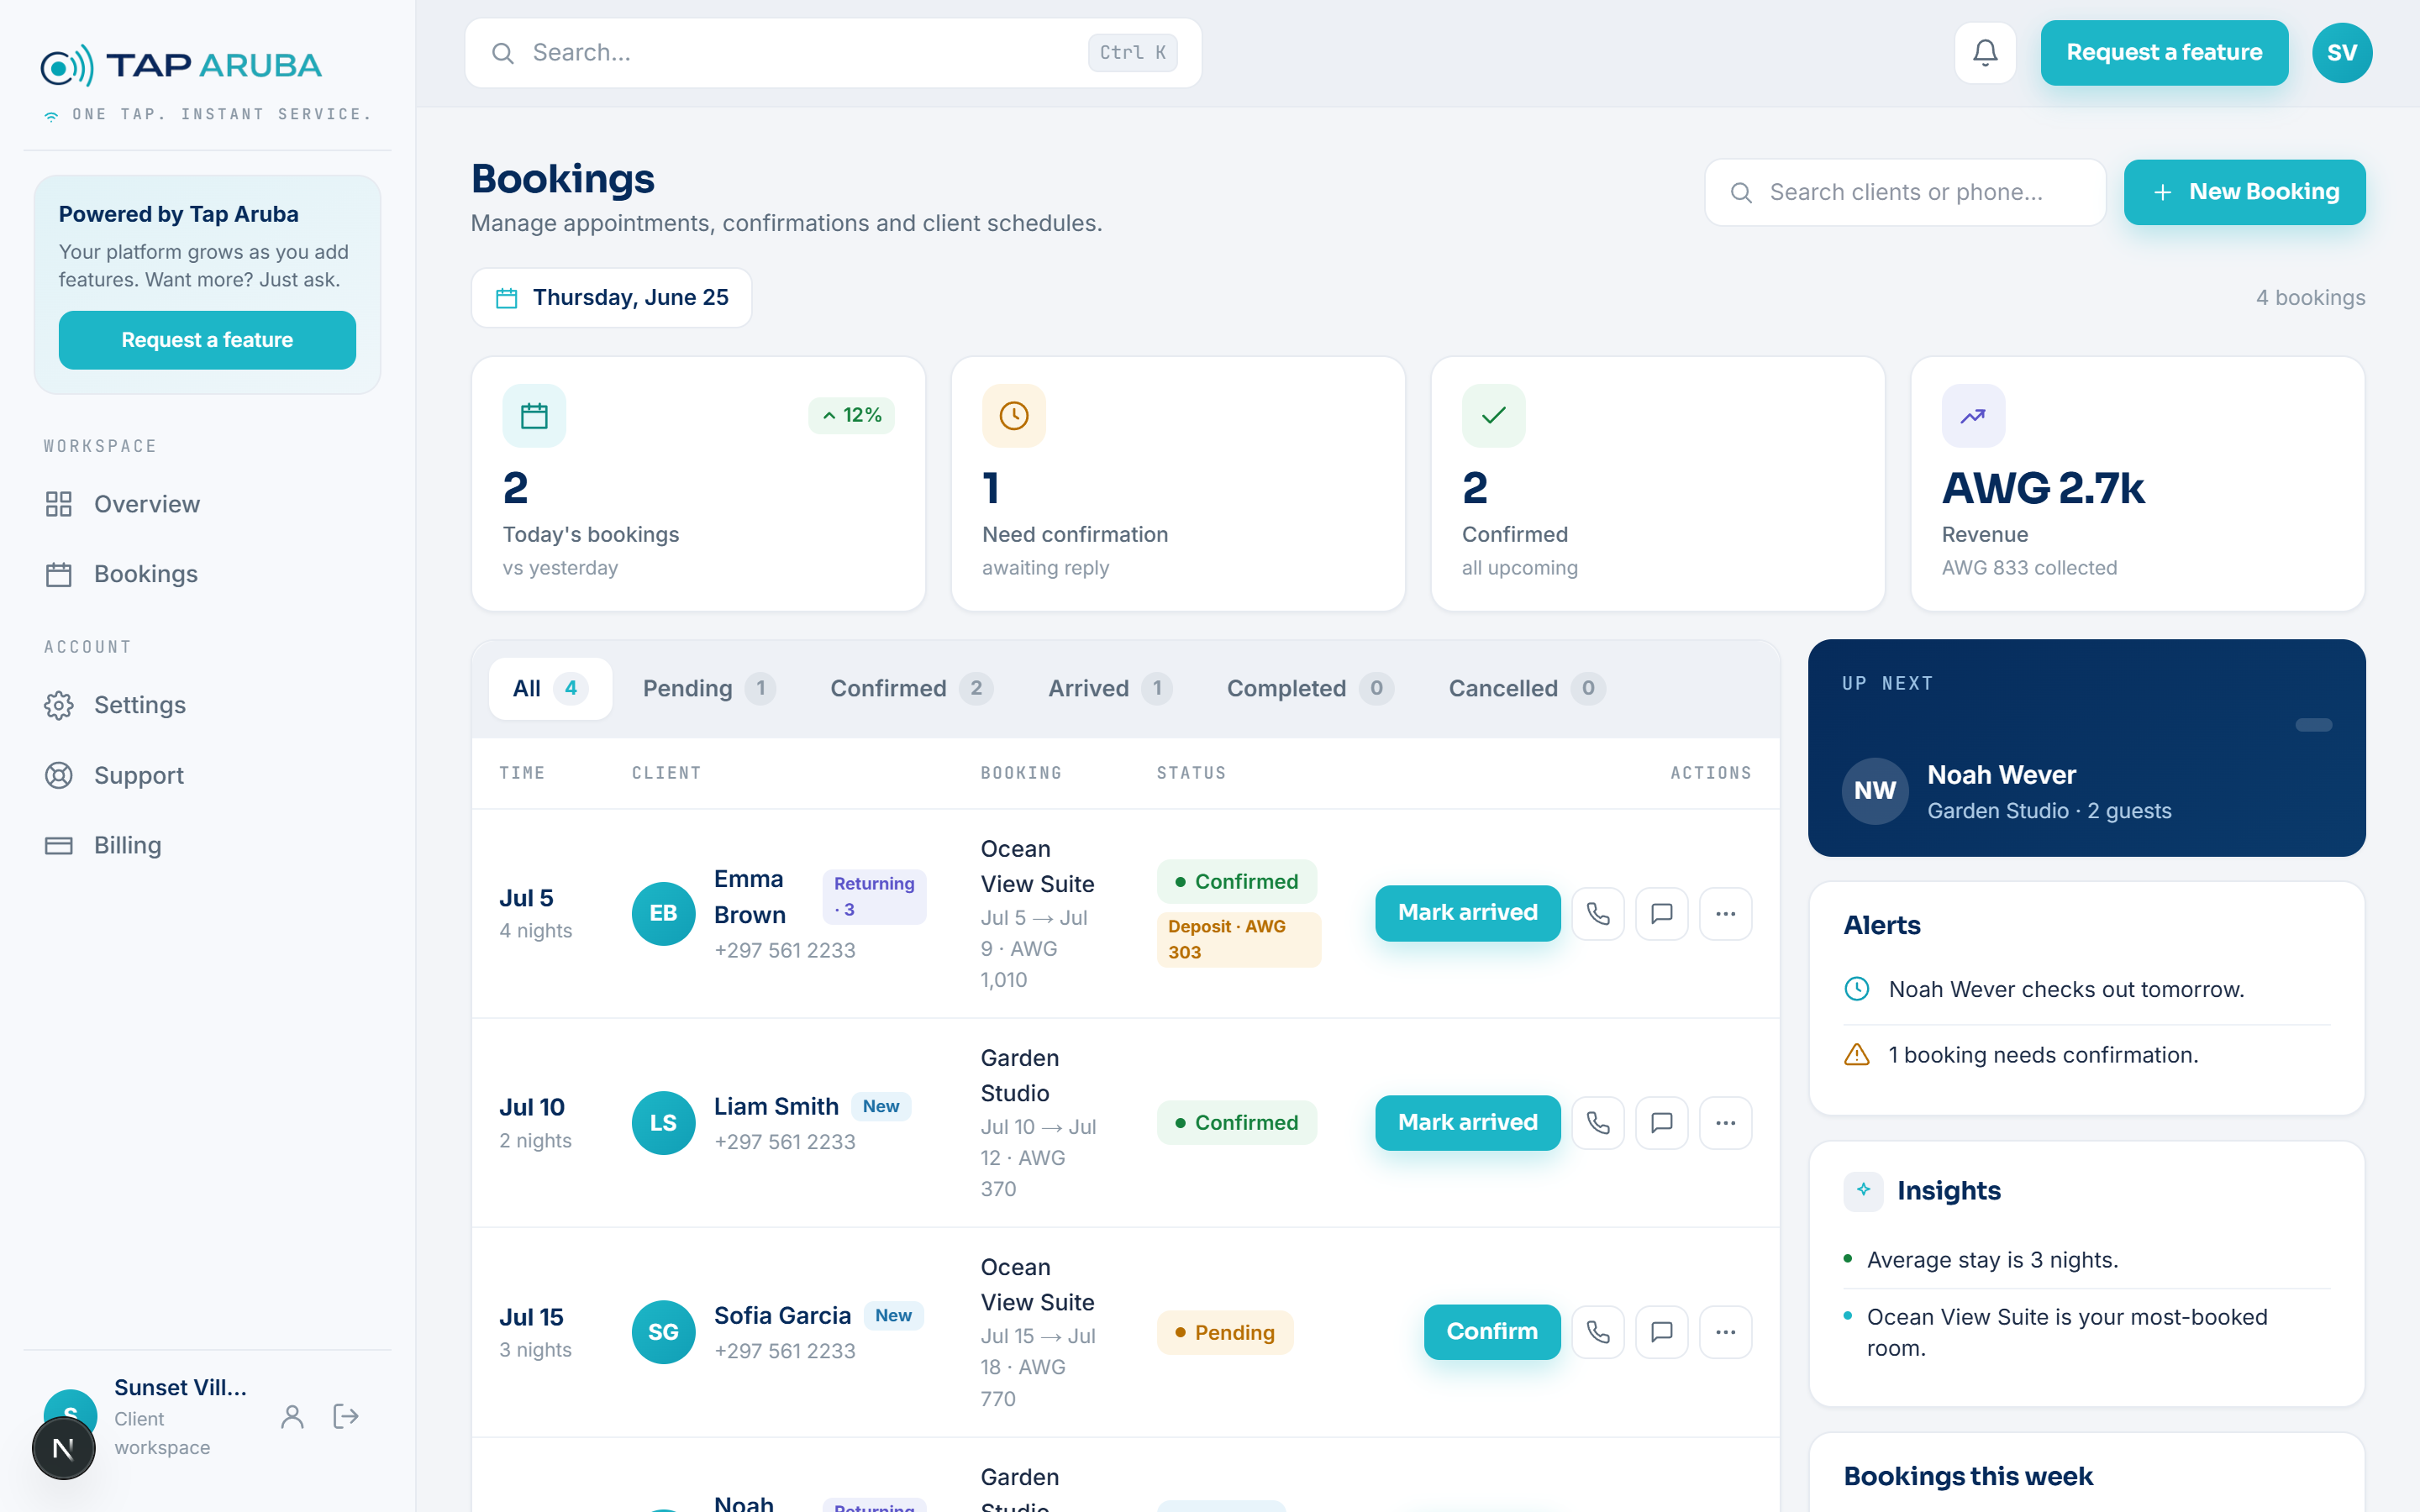Click the checkmark icon on Confirmed card
This screenshot has width=2420, height=1512.
1494,415
